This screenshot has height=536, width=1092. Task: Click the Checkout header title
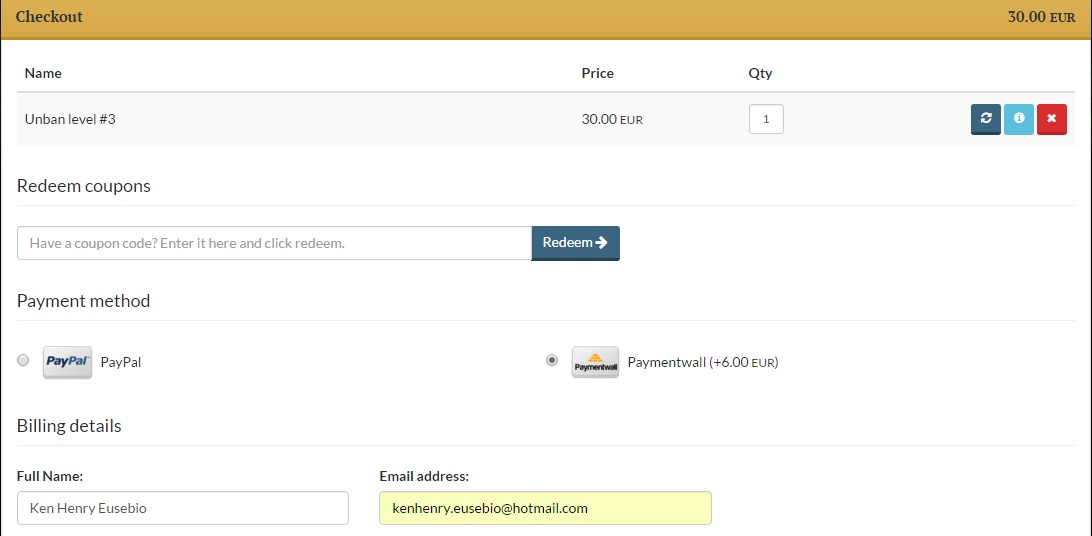click(49, 17)
